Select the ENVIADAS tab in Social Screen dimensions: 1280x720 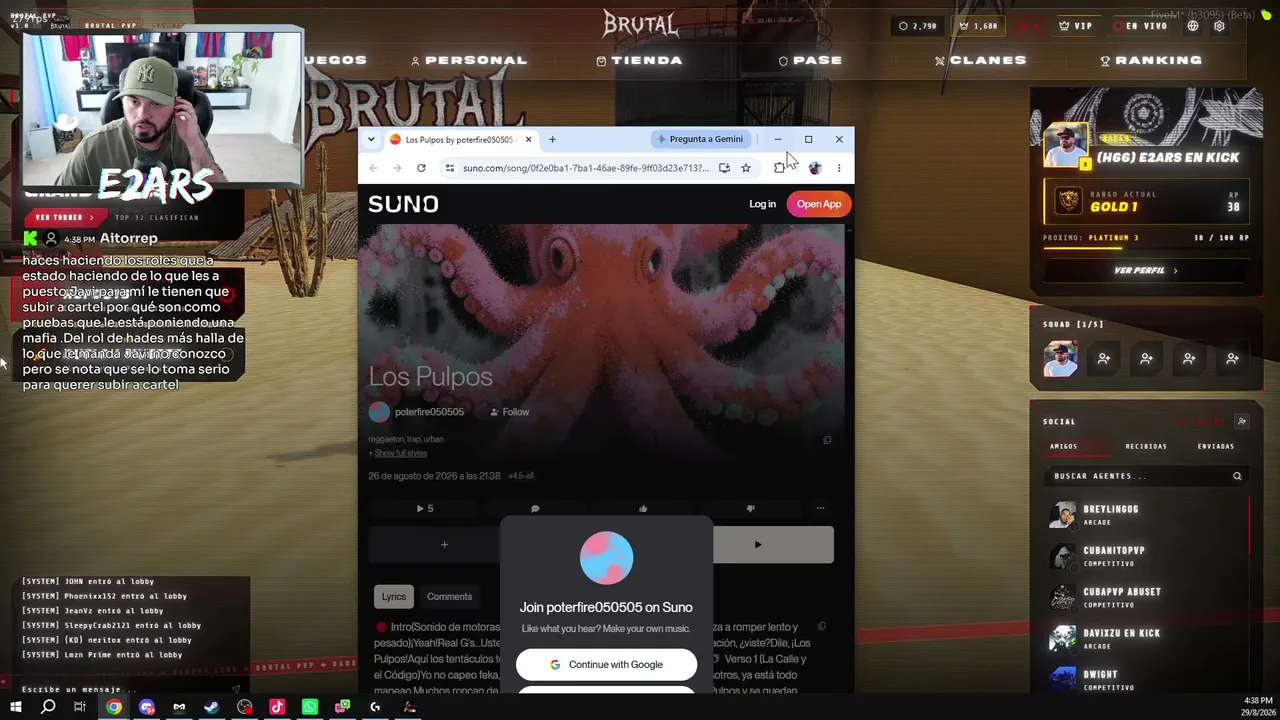click(1216, 446)
